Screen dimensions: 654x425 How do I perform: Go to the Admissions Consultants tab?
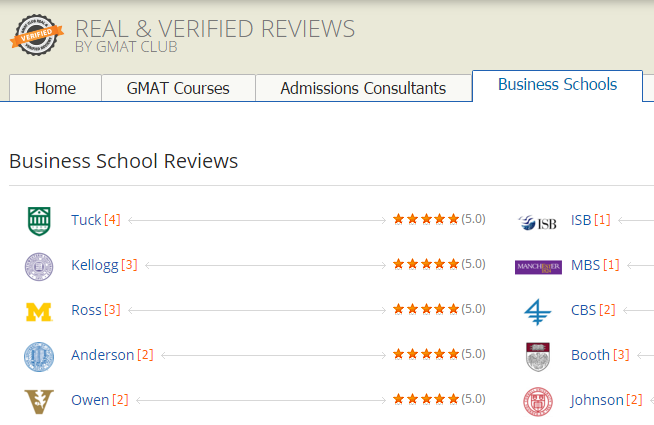(363, 88)
